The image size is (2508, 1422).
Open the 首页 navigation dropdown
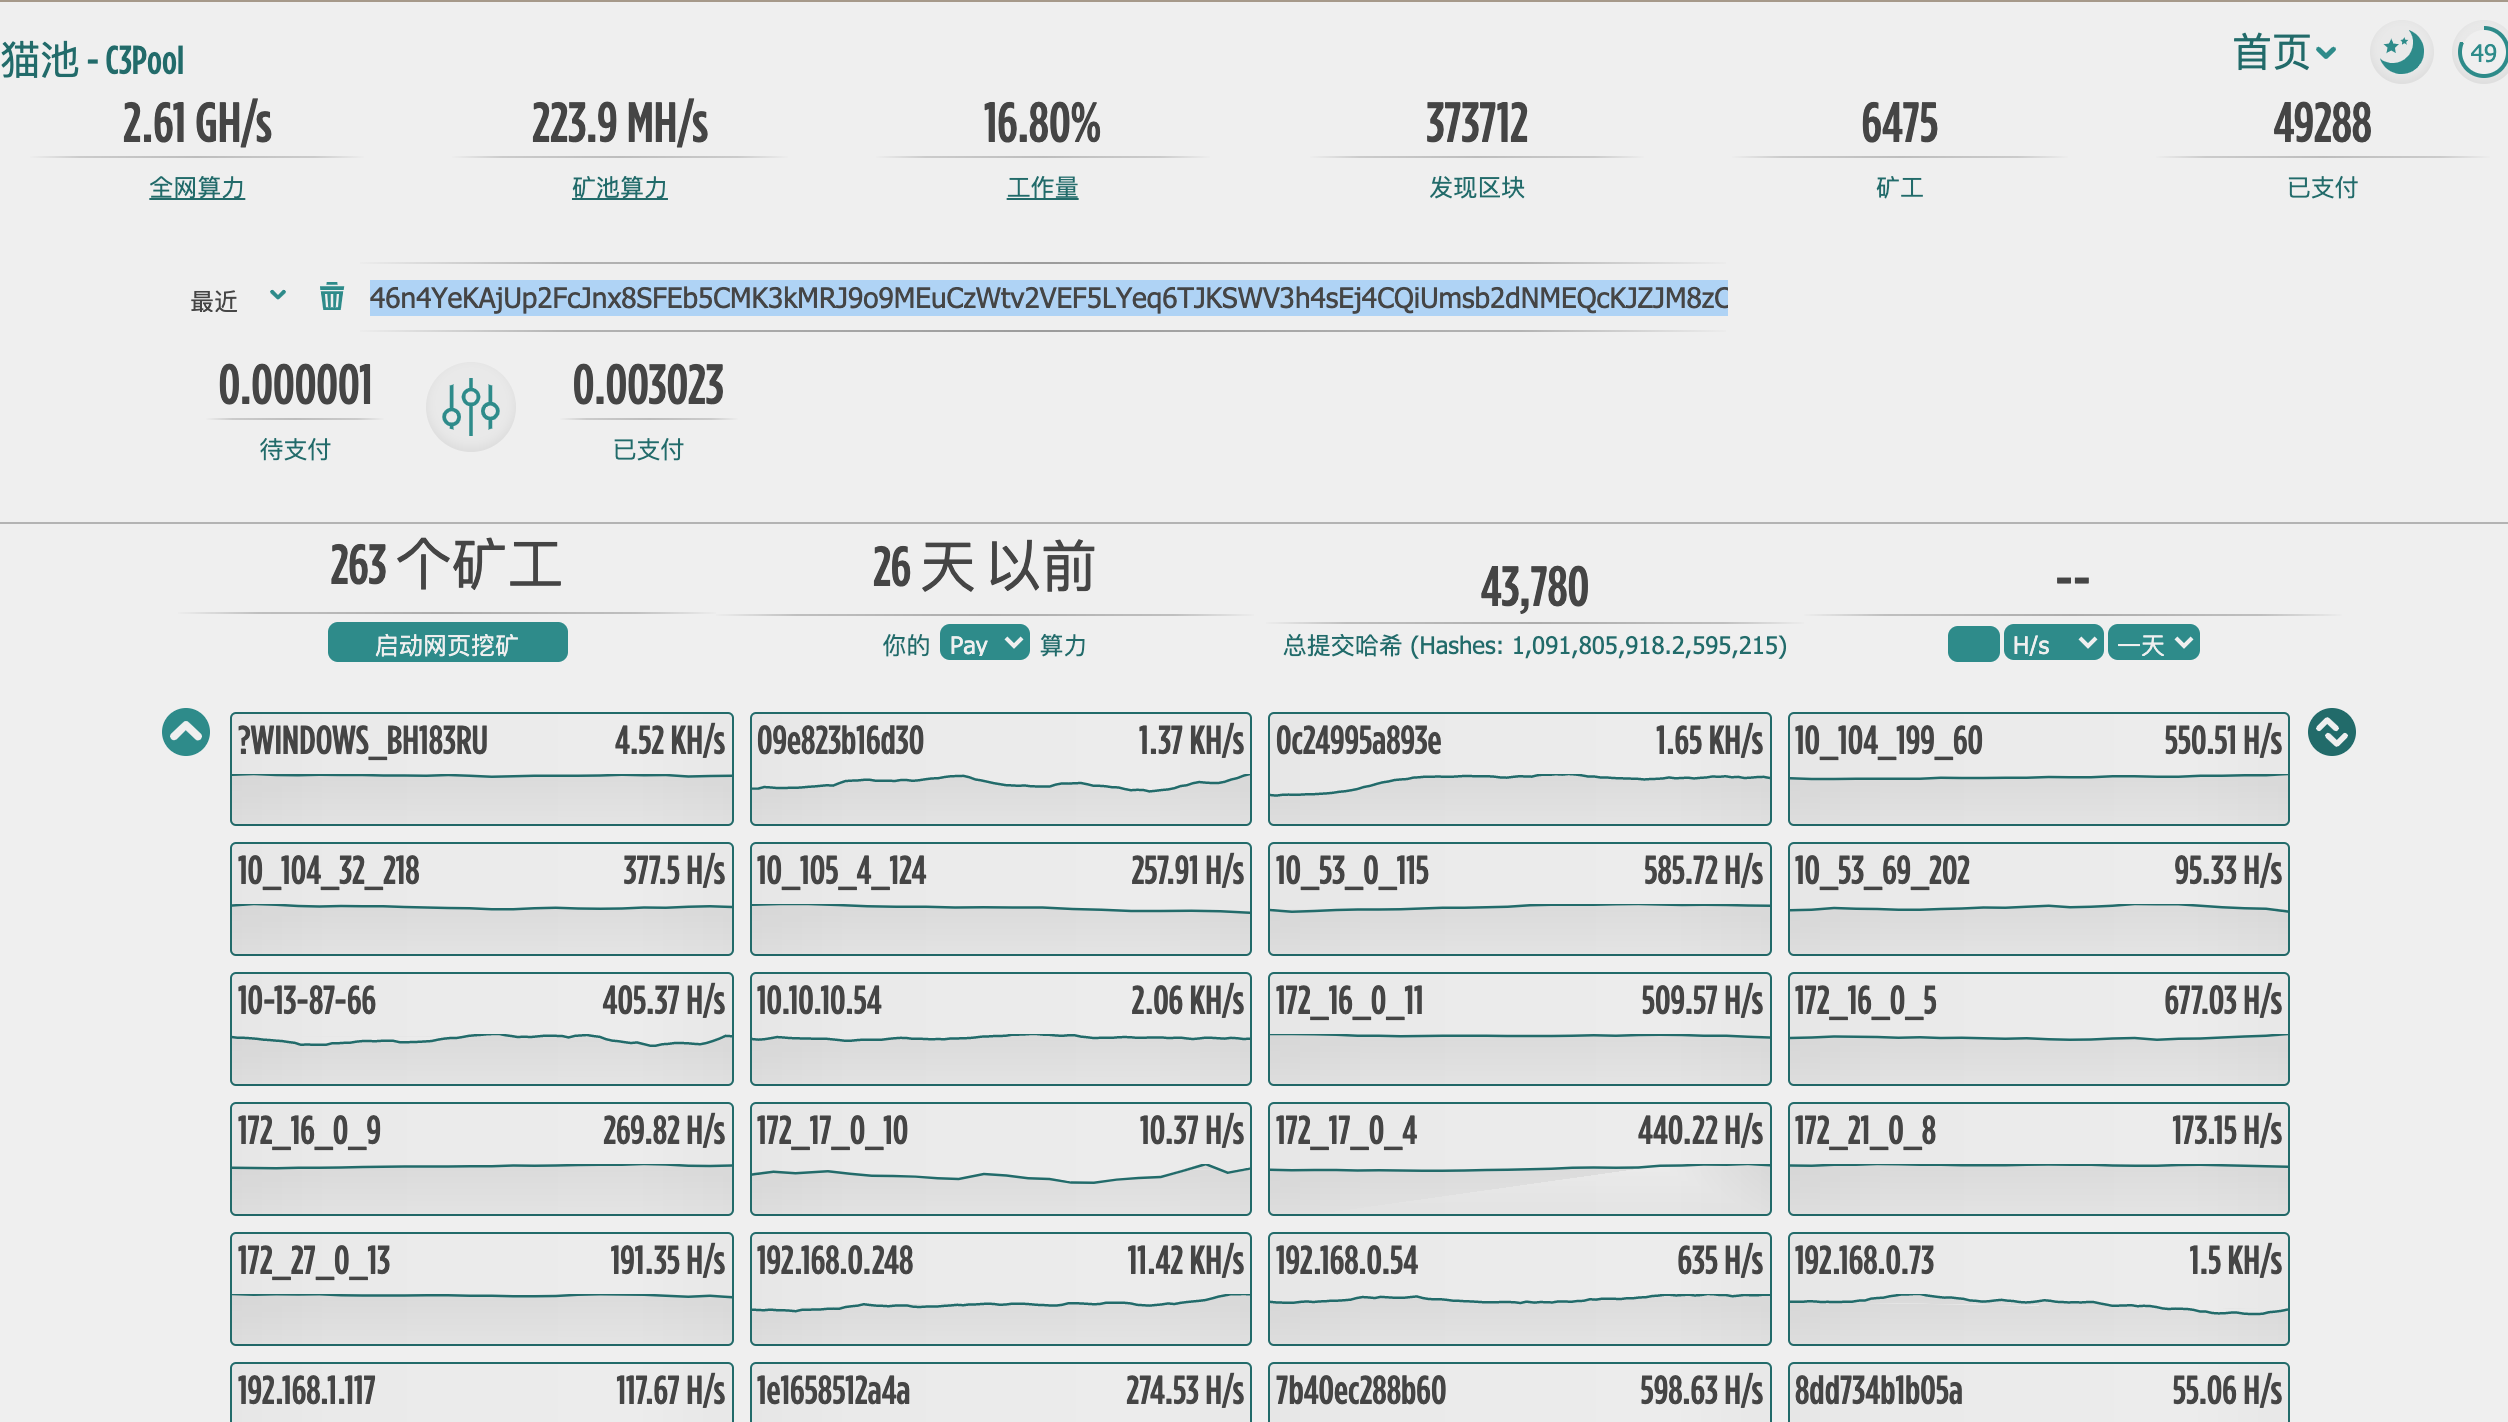(2285, 52)
